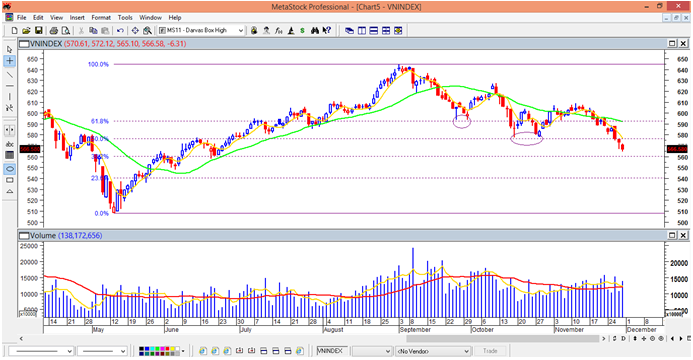This screenshot has width=693, height=360.
Task: Select the horizontal line tool
Action: click(10, 85)
